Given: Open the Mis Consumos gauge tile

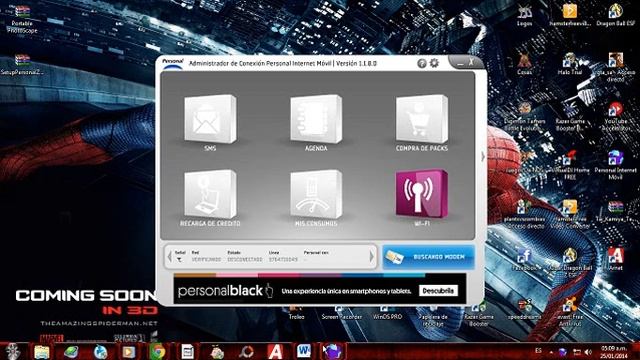Looking at the screenshot, I should pos(316,194).
